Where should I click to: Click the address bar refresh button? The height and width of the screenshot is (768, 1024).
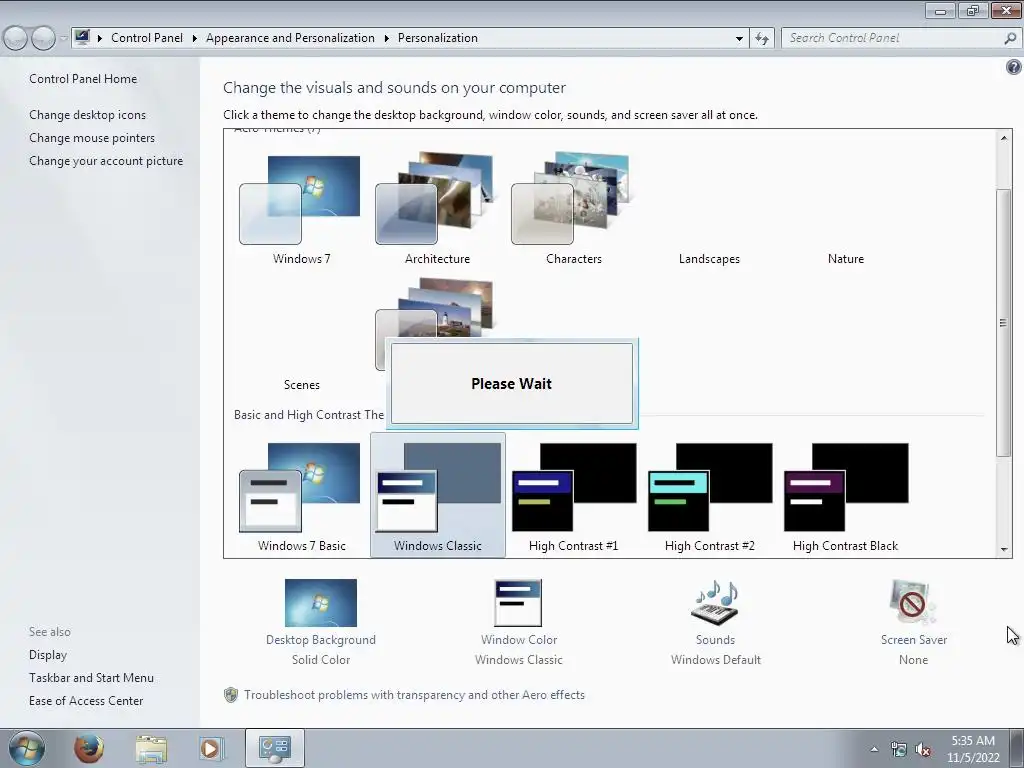click(x=761, y=39)
